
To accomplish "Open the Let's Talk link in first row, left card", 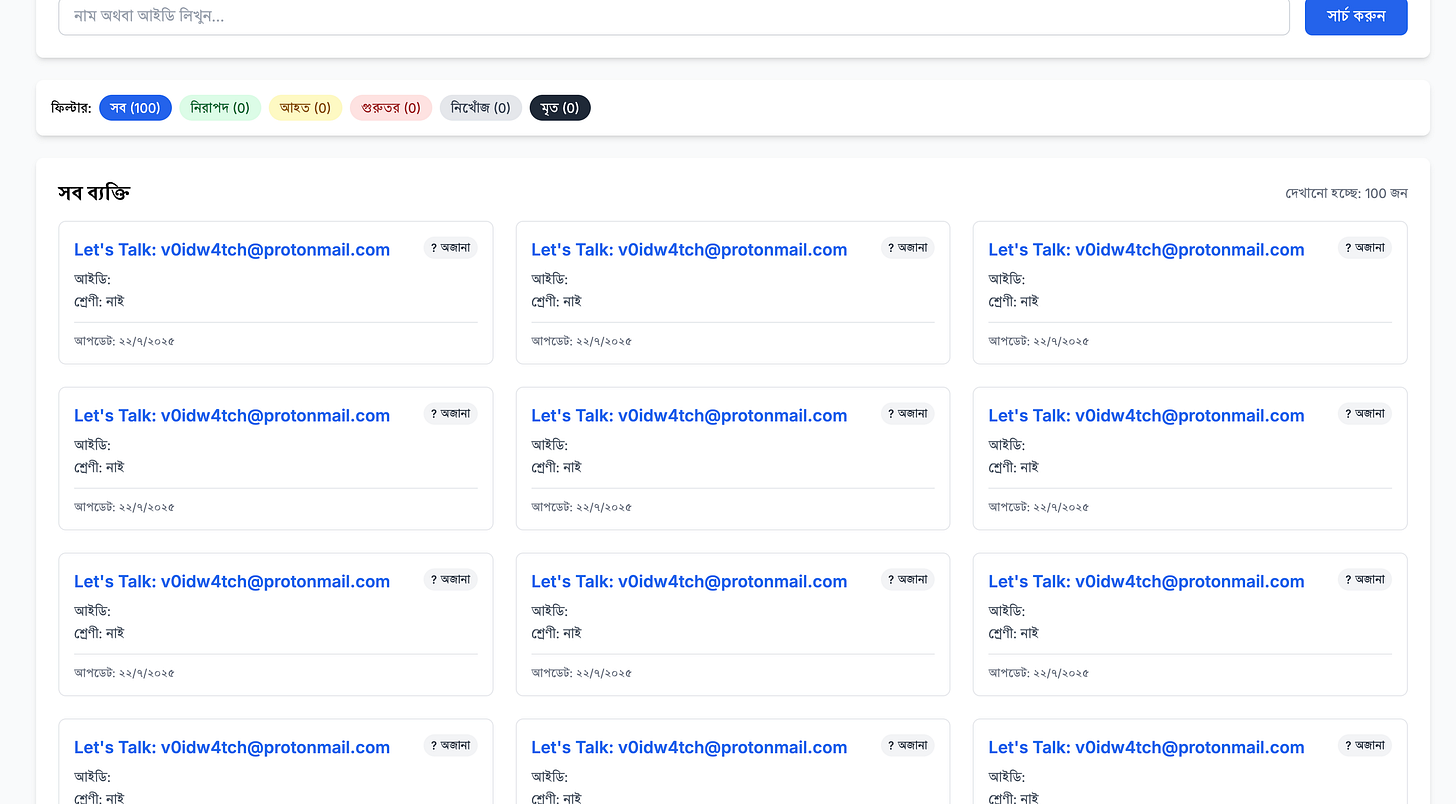I will [232, 250].
